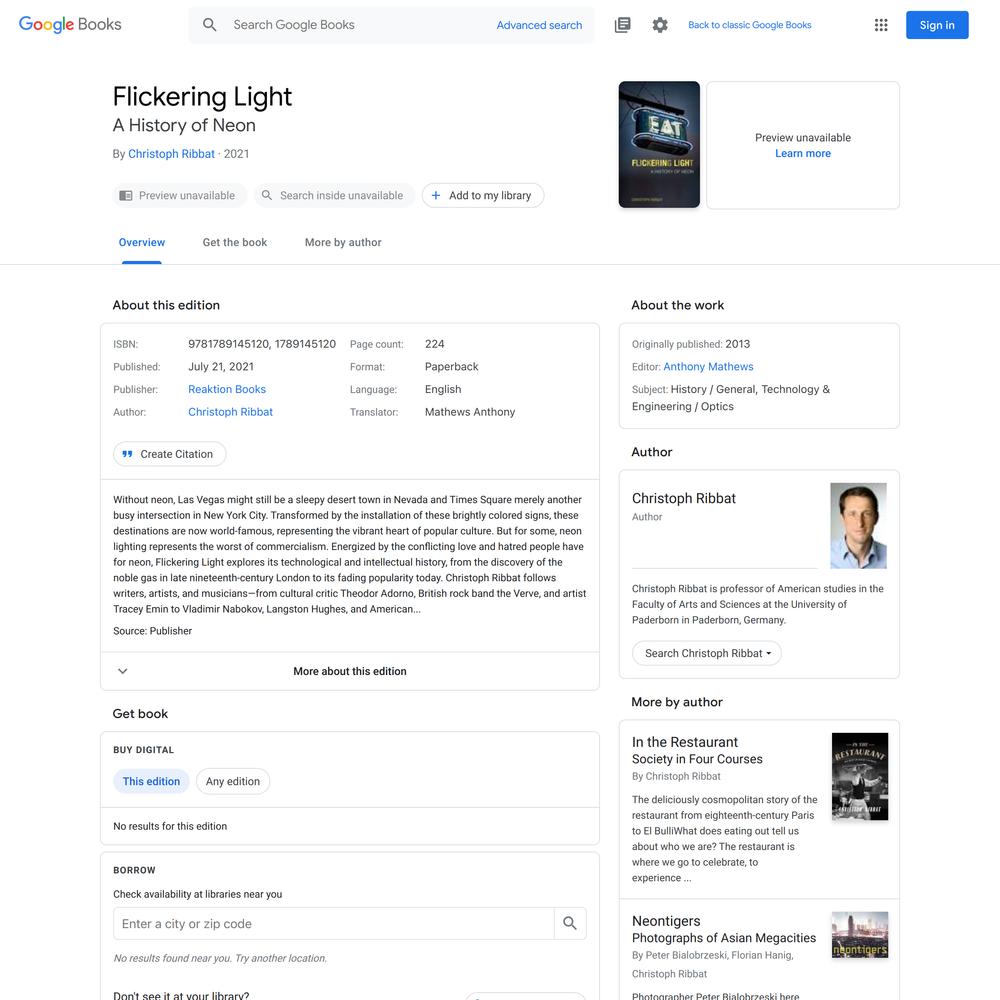Click No results for this edition text
This screenshot has width=1000, height=1000.
tap(170, 826)
